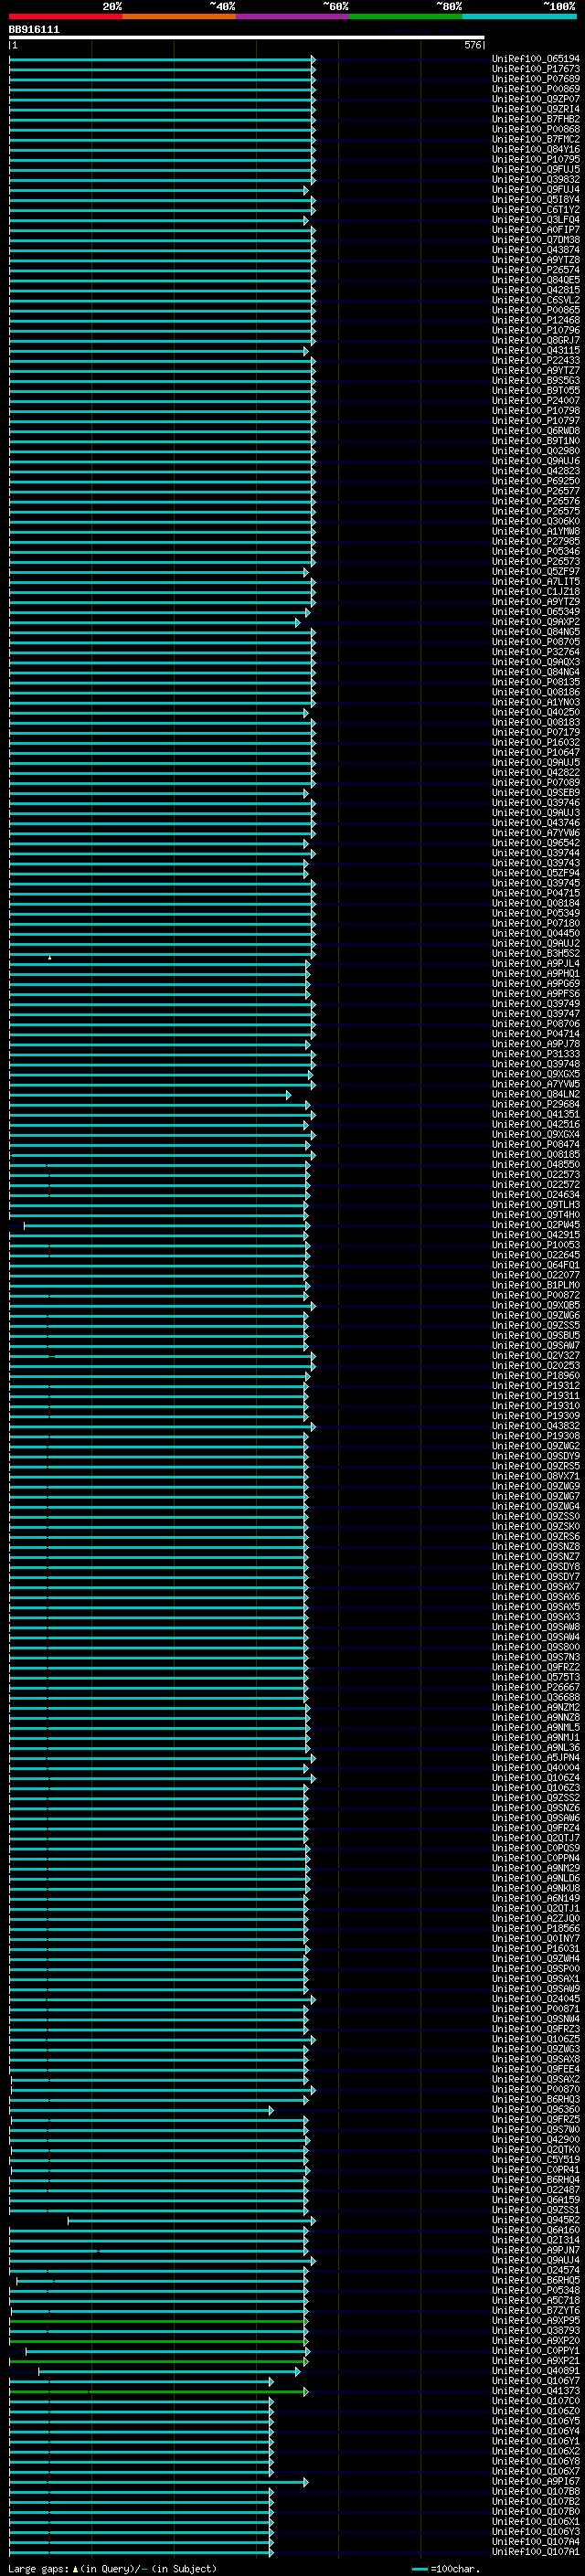Viewport: 585px width, 2576px height.
Task: Select the UniRef100_P00870 label
Action: click(x=536, y=2089)
